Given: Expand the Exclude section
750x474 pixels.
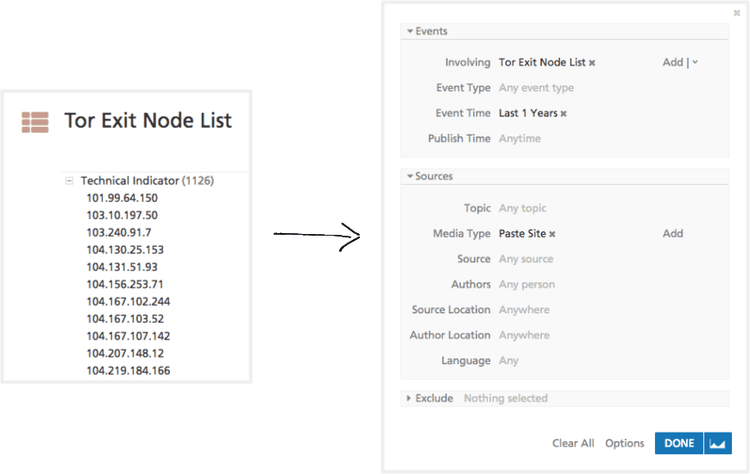Looking at the screenshot, I should pos(409,399).
